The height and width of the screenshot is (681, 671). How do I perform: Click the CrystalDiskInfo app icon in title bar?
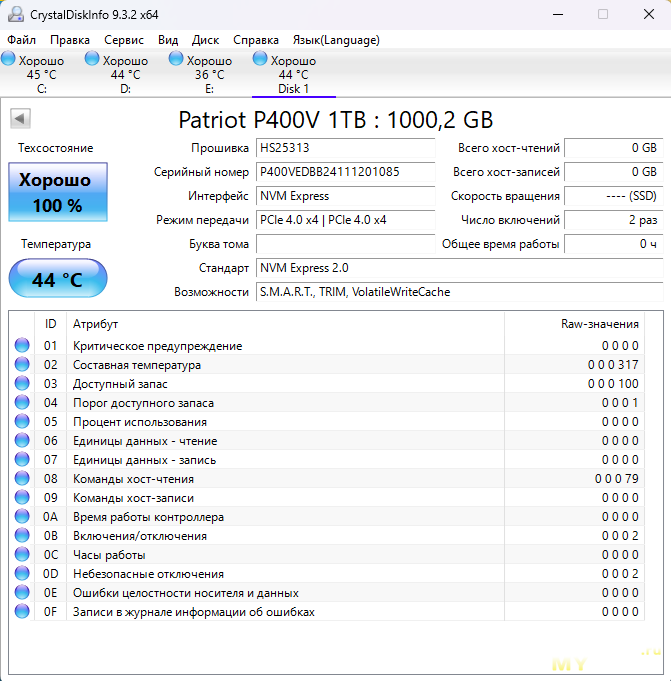point(16,15)
